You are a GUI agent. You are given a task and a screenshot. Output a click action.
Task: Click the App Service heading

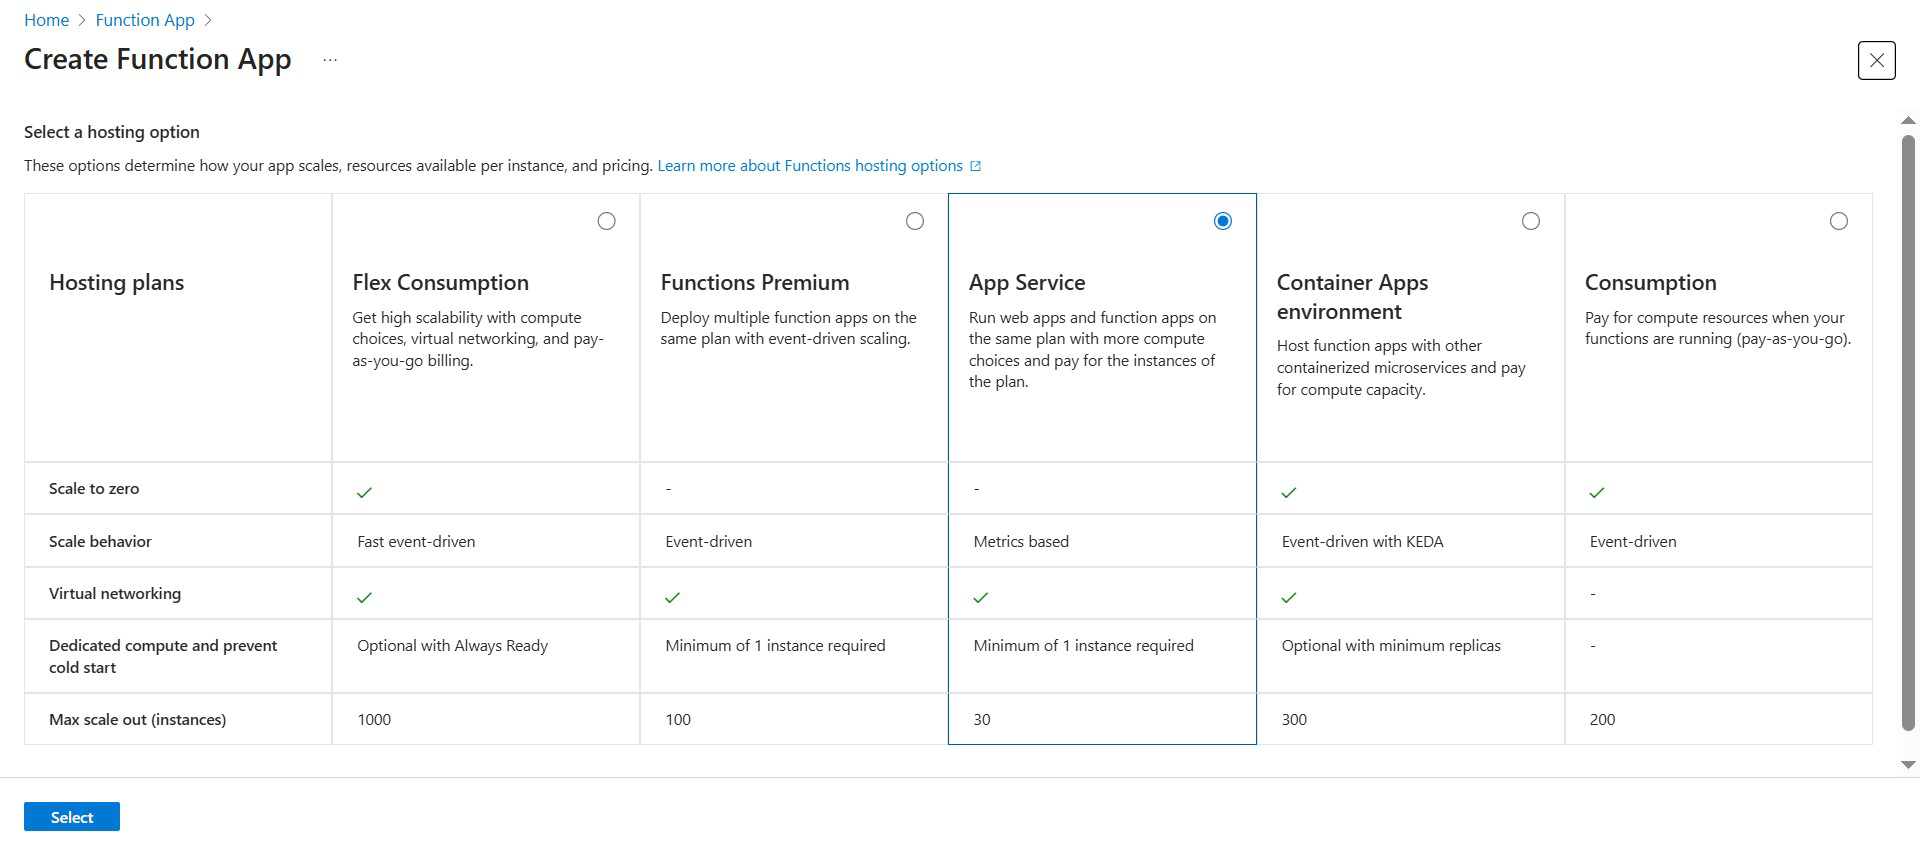click(1027, 283)
